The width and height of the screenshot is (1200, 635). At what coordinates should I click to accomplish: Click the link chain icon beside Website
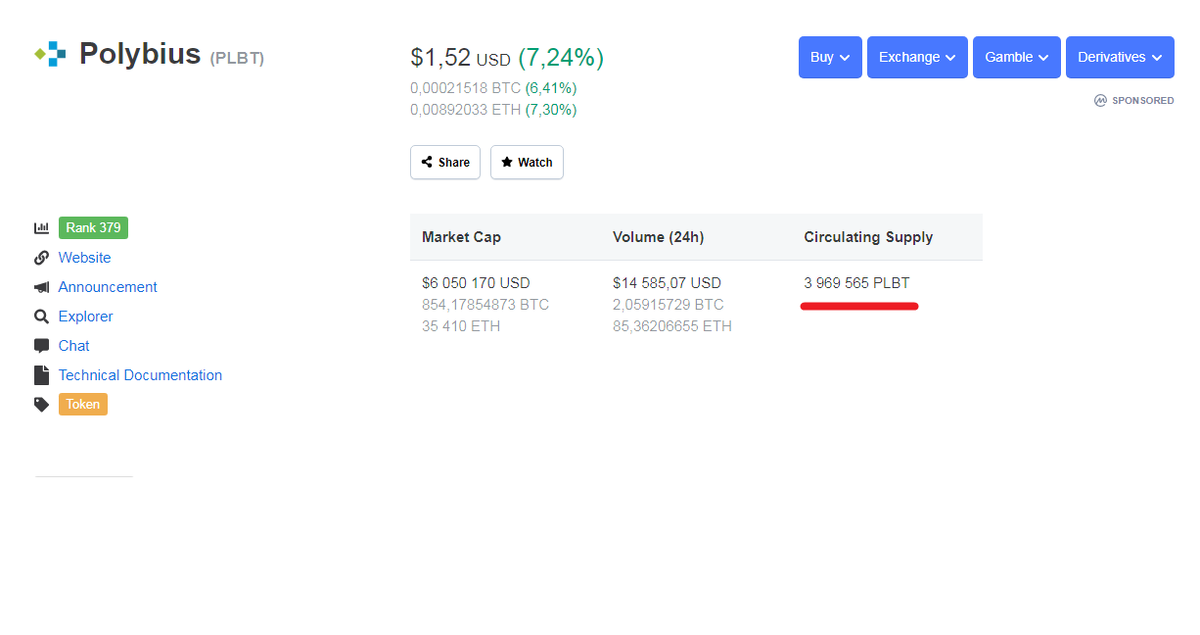(41, 258)
